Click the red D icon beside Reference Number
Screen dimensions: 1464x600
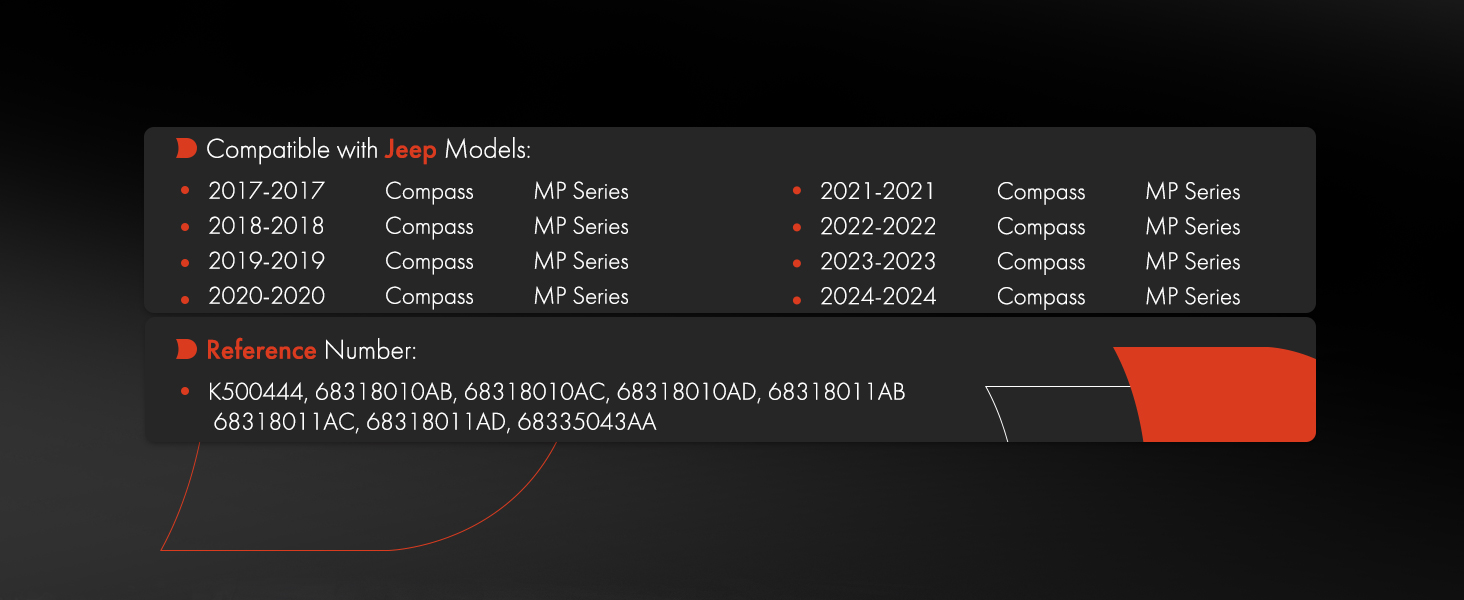click(186, 349)
